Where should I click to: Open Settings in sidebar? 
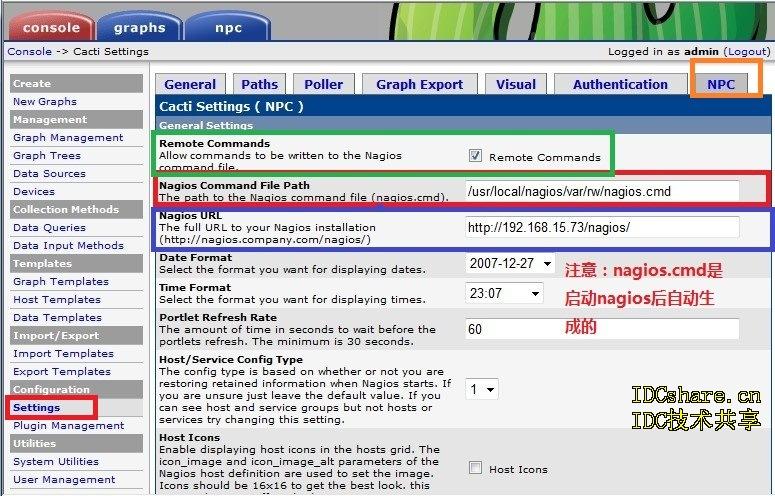coord(37,407)
